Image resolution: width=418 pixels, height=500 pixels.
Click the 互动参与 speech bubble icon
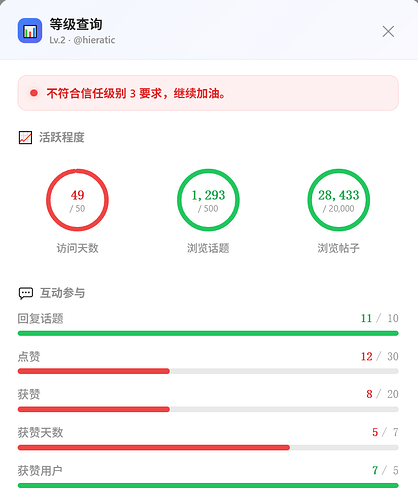pos(26,293)
